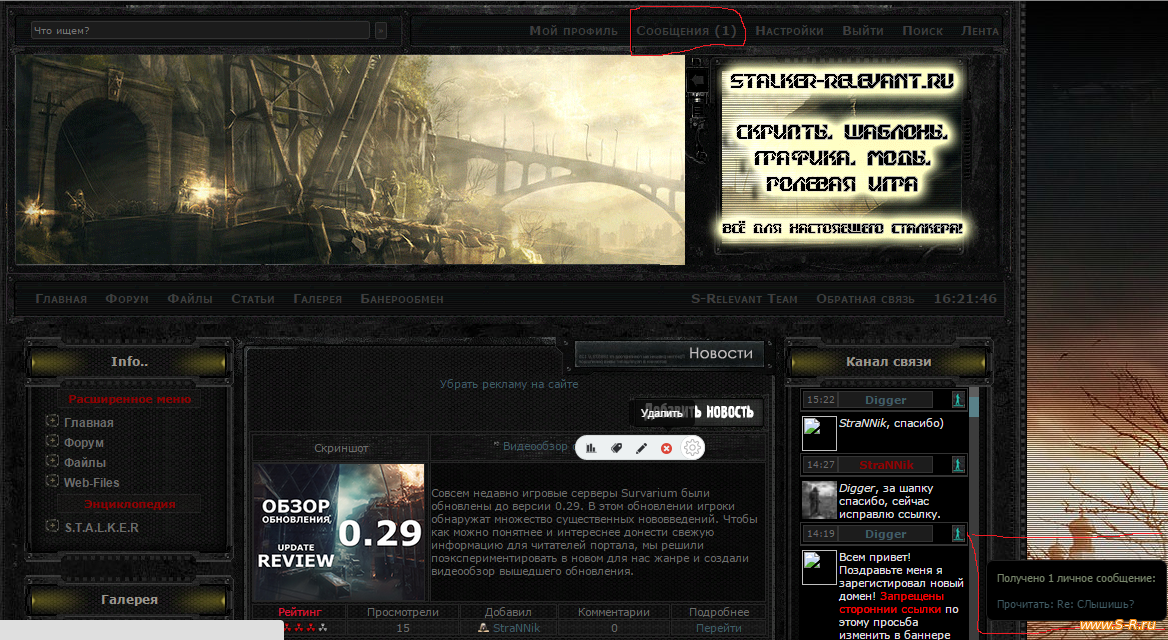Click the views count 15
The width and height of the screenshot is (1168, 640).
(x=403, y=628)
